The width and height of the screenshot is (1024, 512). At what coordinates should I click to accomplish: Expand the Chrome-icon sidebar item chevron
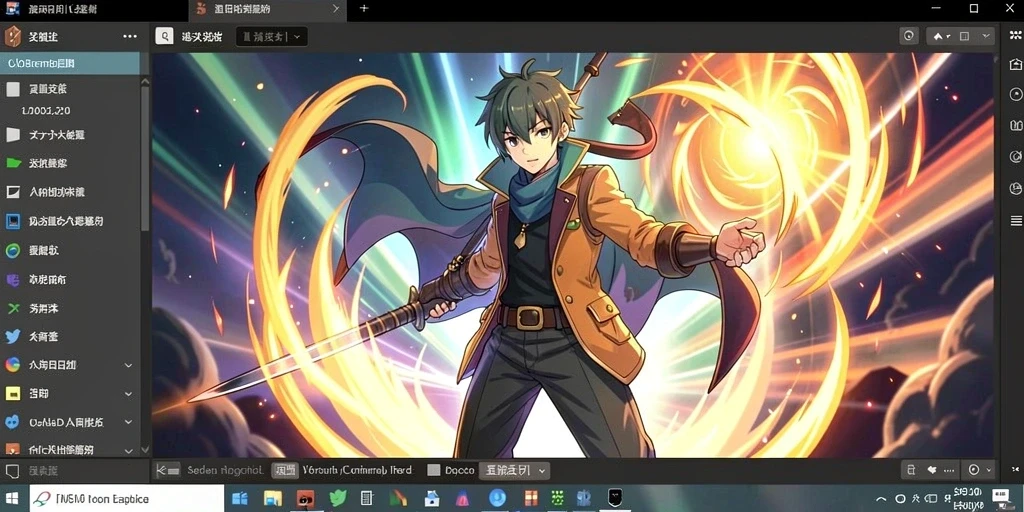(129, 366)
